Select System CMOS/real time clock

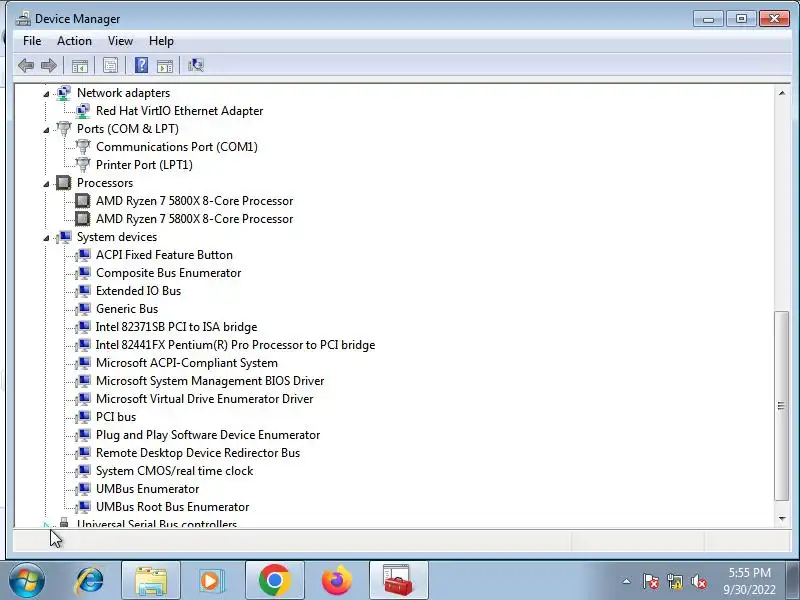[174, 471]
